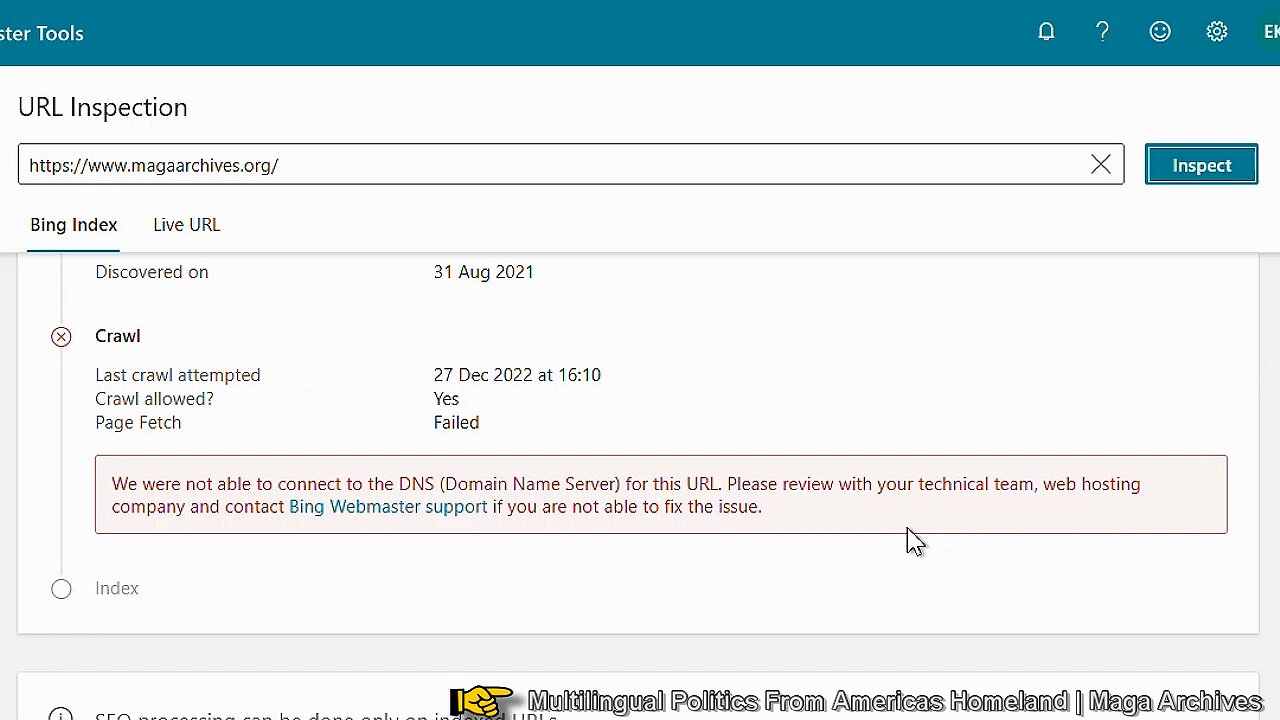Viewport: 1280px width, 720px height.
Task: Open the feedback smiley icon
Action: tap(1160, 32)
